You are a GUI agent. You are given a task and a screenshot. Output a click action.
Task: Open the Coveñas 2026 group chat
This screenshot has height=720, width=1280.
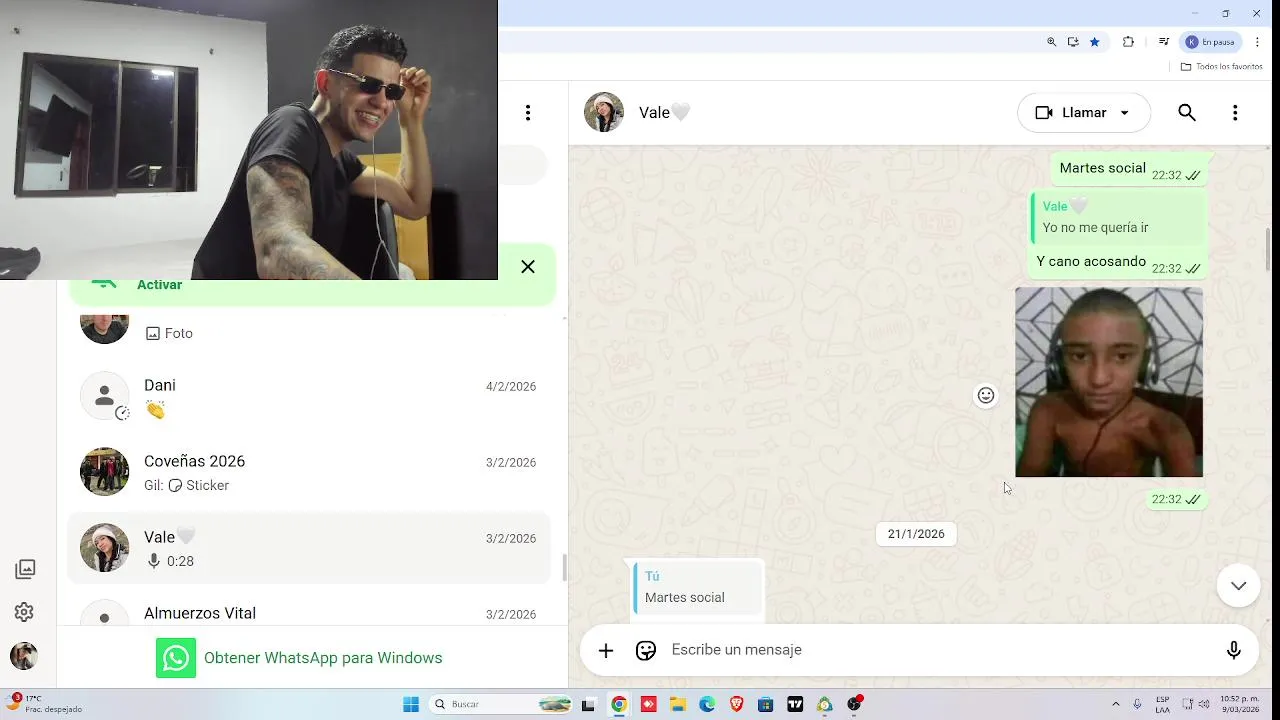pyautogui.click(x=309, y=473)
